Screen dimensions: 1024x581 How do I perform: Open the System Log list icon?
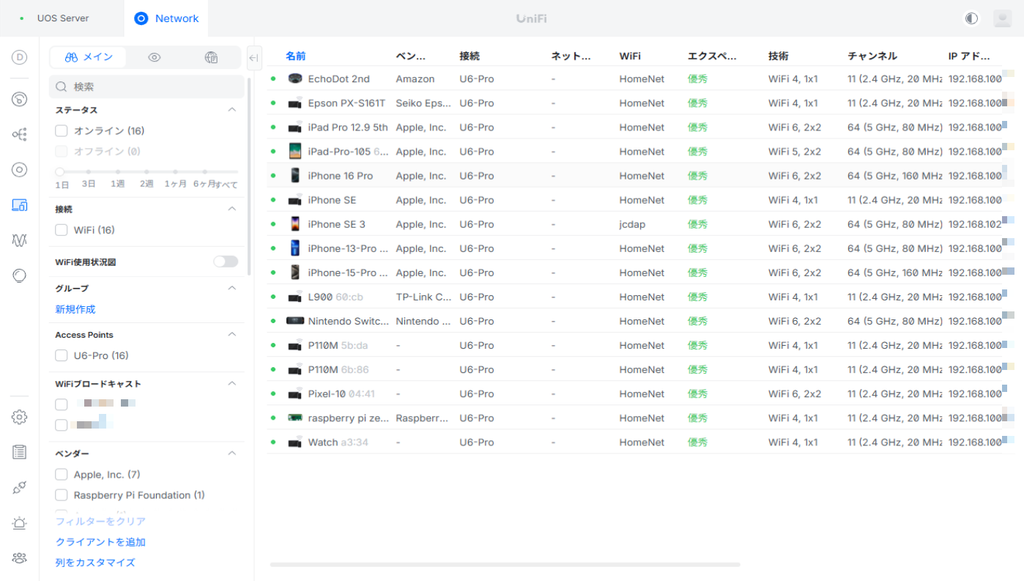coord(20,452)
